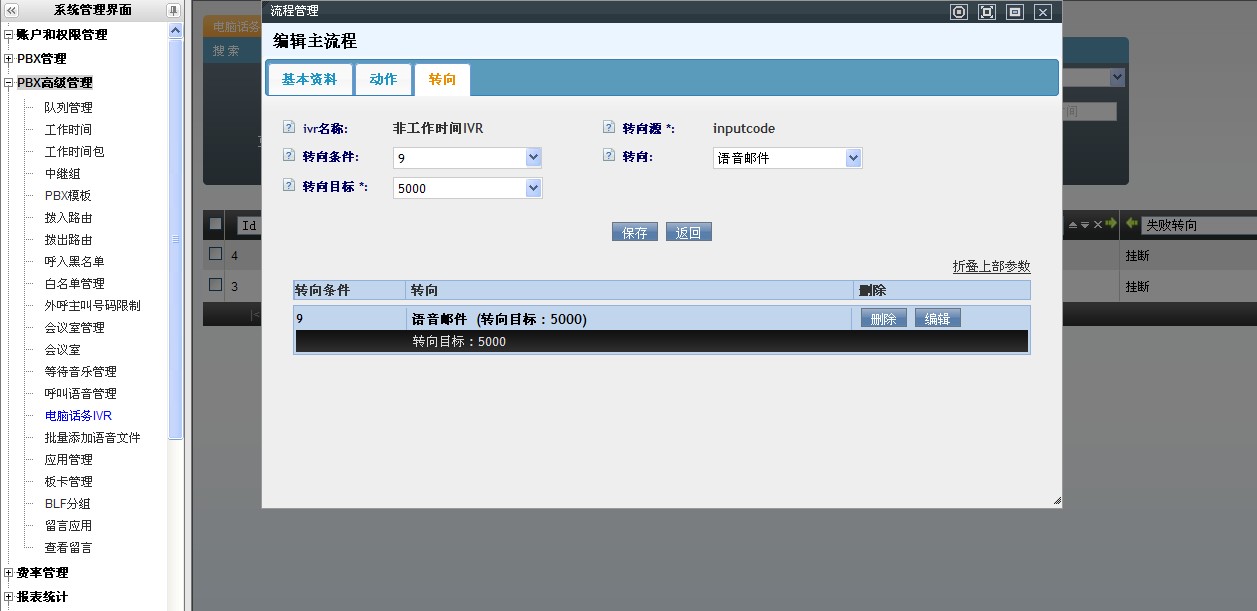
Task: Click the circle-square icon in dialog title bar
Action: 959,12
